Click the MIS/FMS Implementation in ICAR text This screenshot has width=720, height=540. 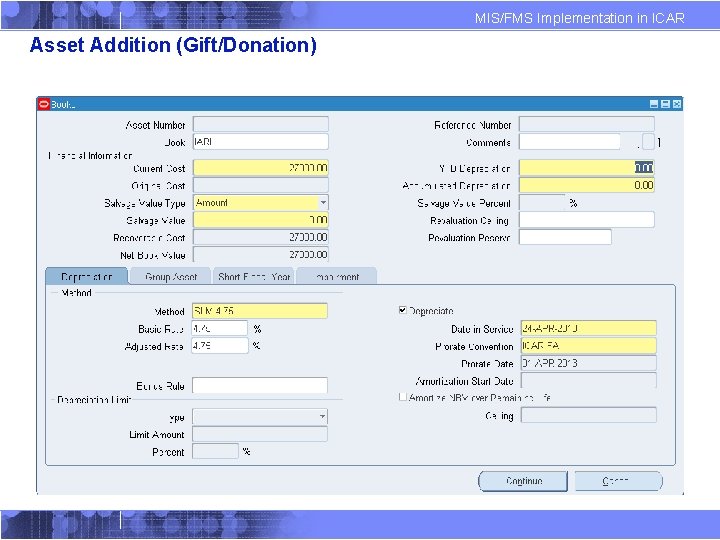[x=579, y=18]
